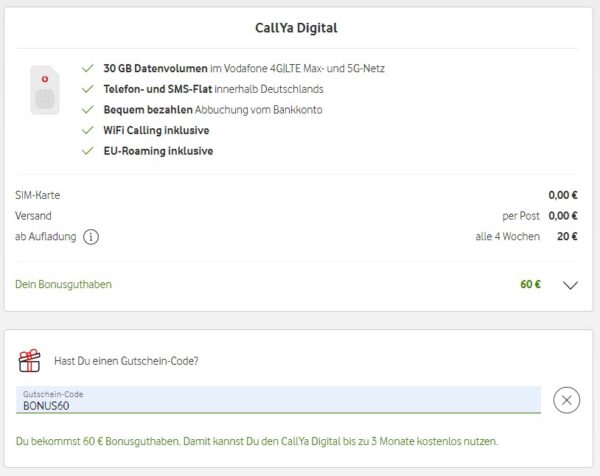The image size is (600, 476).
Task: Click the info icon beside ab Aufladung
Action: point(92,237)
